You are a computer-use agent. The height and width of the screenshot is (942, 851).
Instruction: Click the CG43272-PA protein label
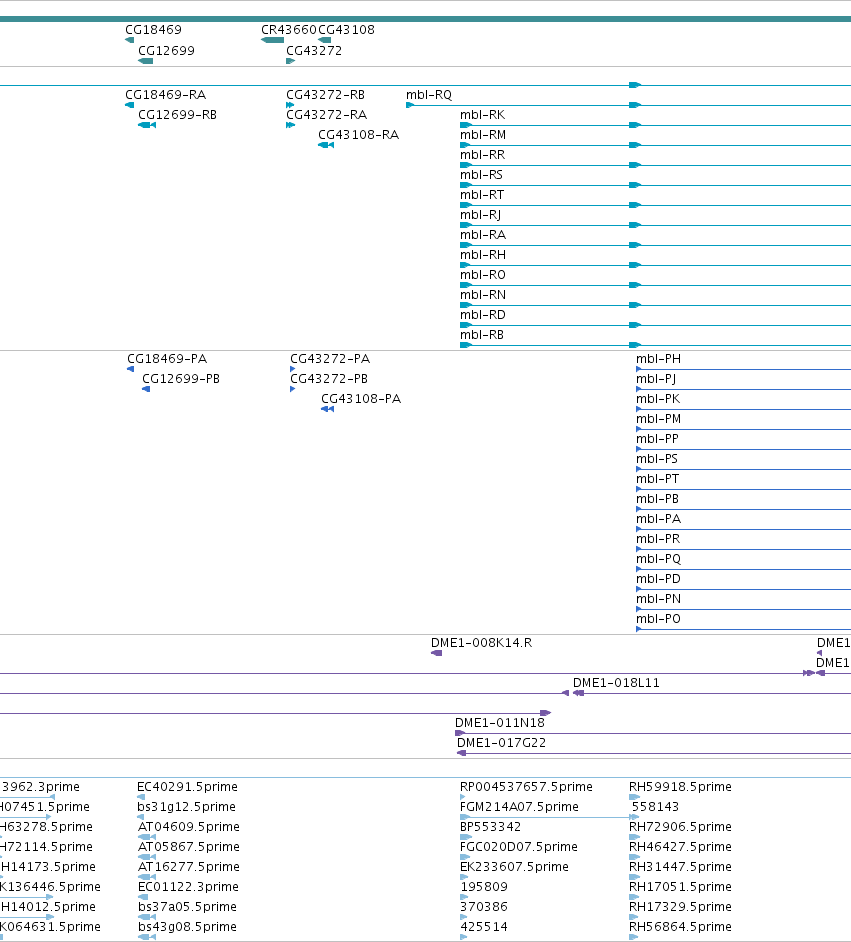point(330,359)
